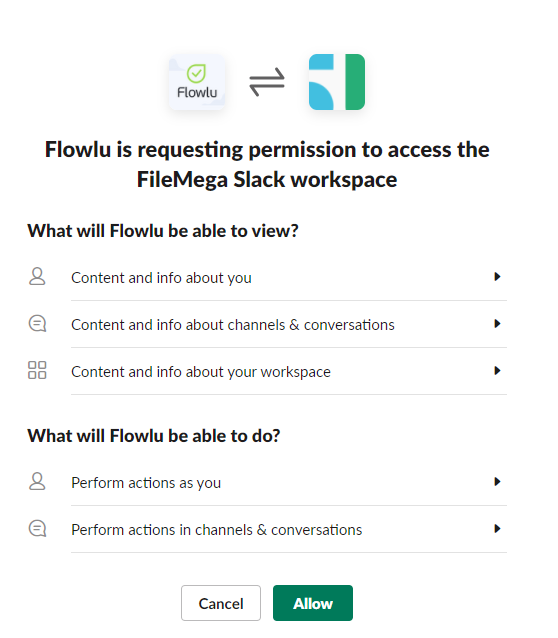The width and height of the screenshot is (558, 638).
Task: Click the person icon beside 'Content and info about you'
Action: click(x=37, y=277)
